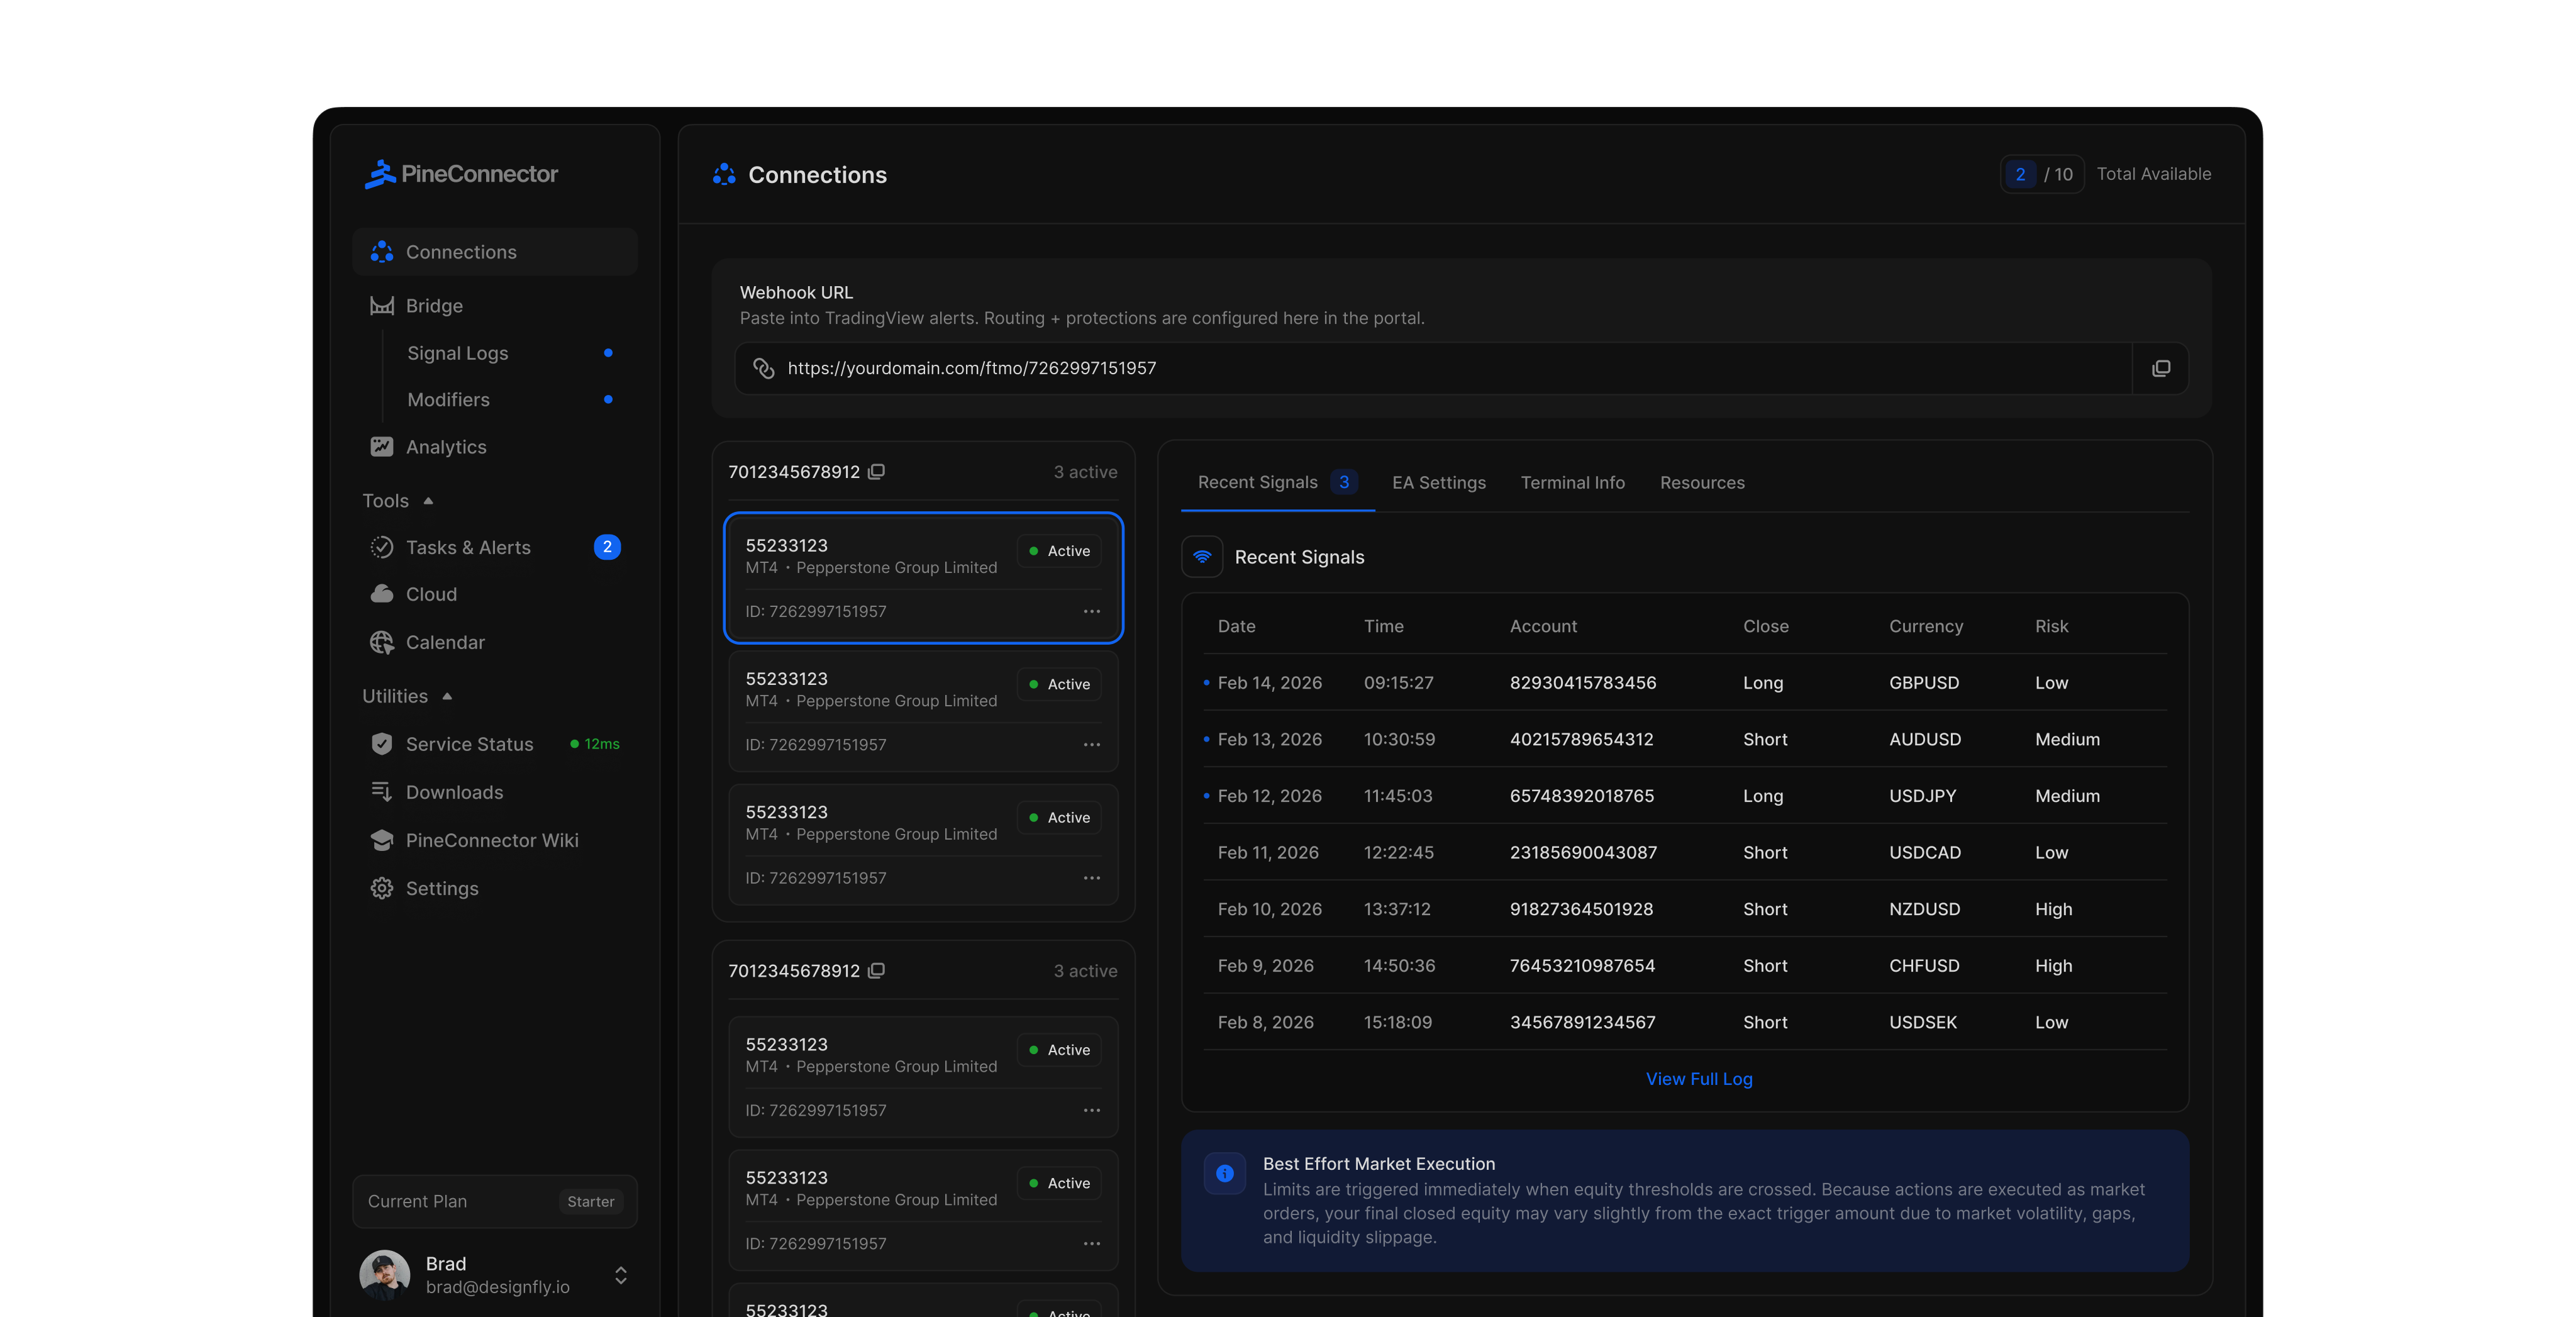Viewport: 2576px width, 1317px height.
Task: Click the 2 / 10 available counter
Action: pyautogui.click(x=2042, y=174)
